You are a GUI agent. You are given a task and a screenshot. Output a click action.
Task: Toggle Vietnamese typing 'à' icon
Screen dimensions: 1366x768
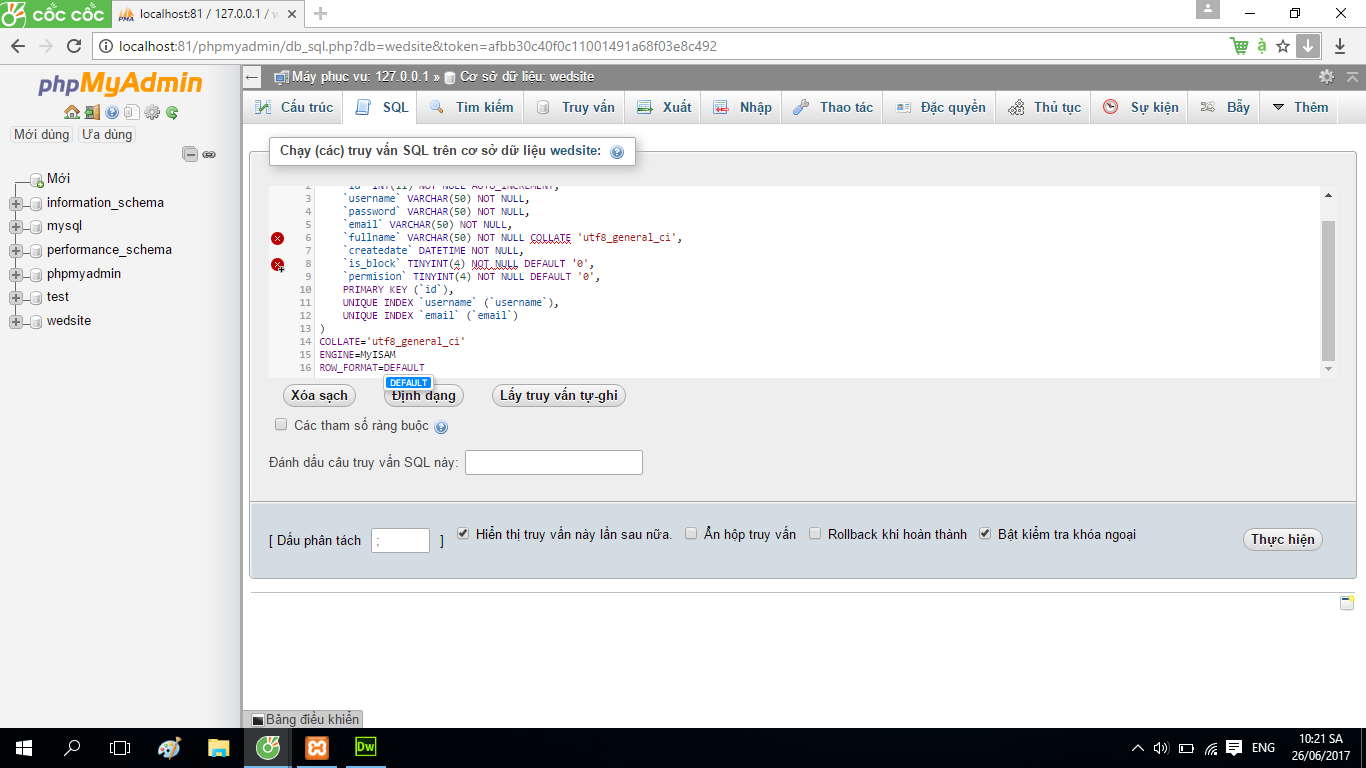tap(1262, 46)
